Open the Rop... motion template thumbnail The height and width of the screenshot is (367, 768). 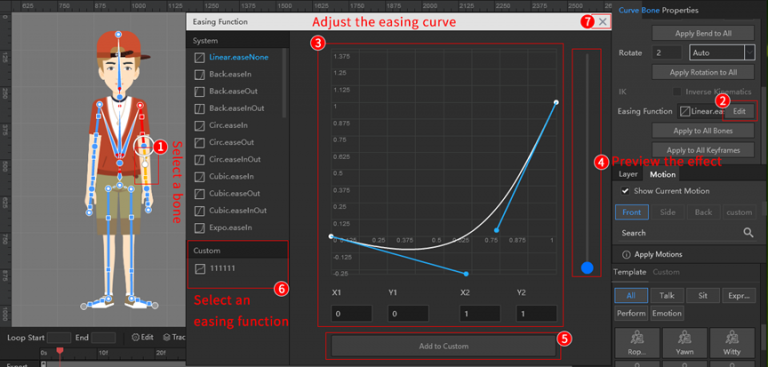coord(636,343)
